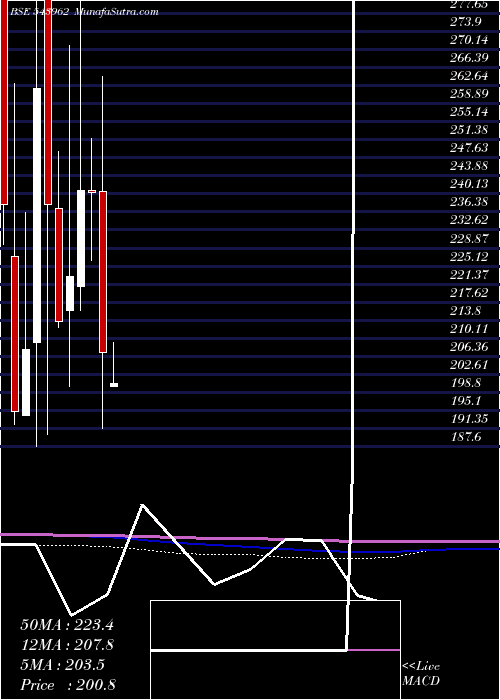Click the 210.11 price axis label
Viewport: 500px width, 700px height.
tap(469, 329)
